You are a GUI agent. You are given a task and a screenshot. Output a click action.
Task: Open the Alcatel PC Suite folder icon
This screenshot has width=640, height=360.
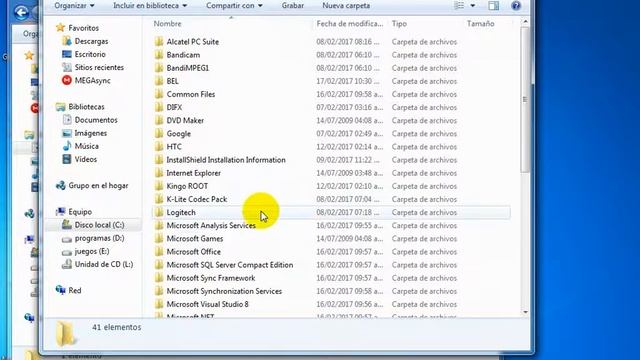(x=159, y=42)
